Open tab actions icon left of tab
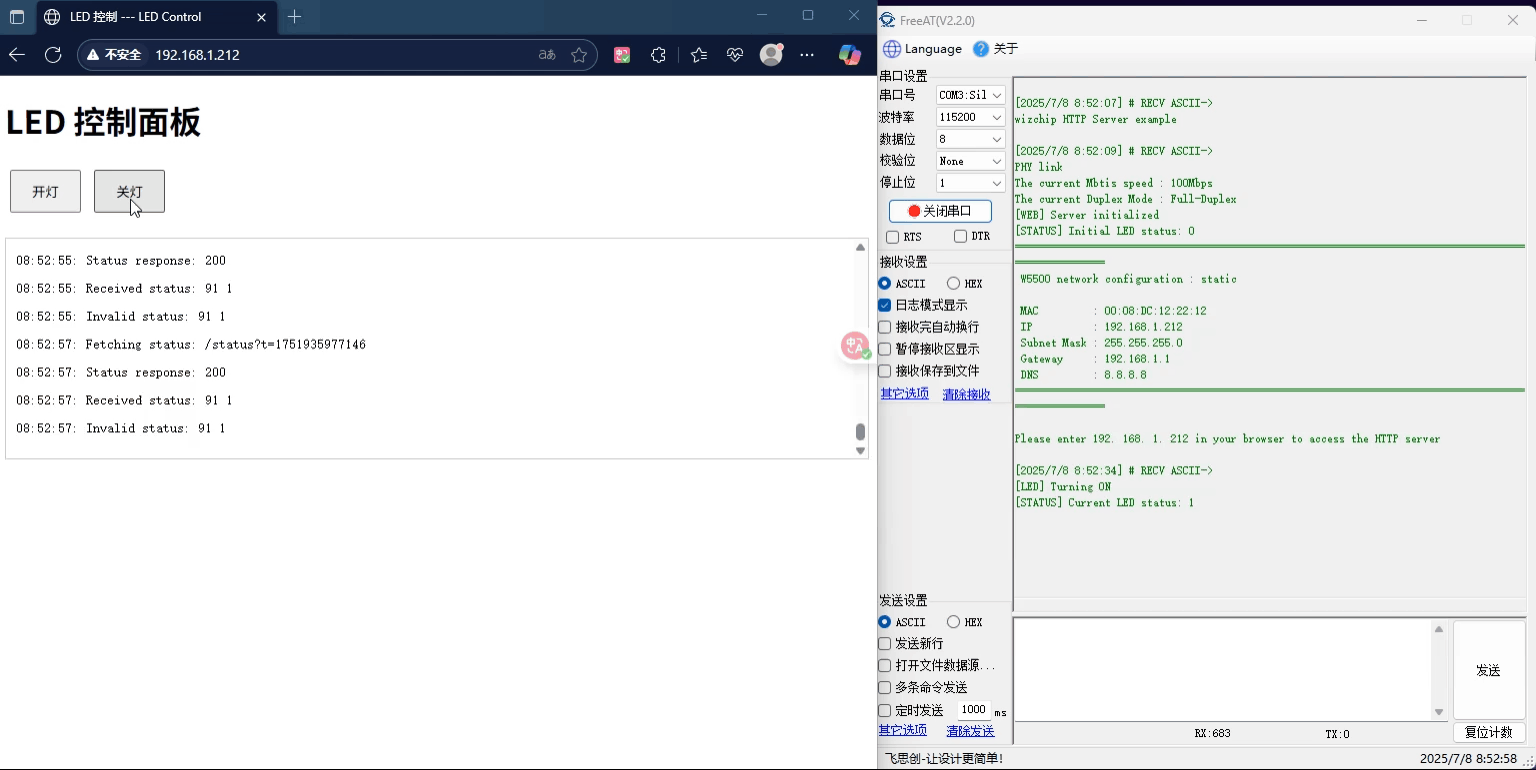The image size is (1536, 770). pyautogui.click(x=17, y=17)
